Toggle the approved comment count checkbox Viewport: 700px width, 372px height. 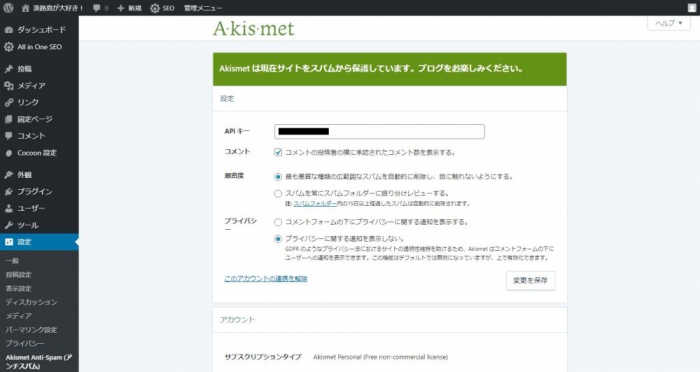click(x=278, y=152)
